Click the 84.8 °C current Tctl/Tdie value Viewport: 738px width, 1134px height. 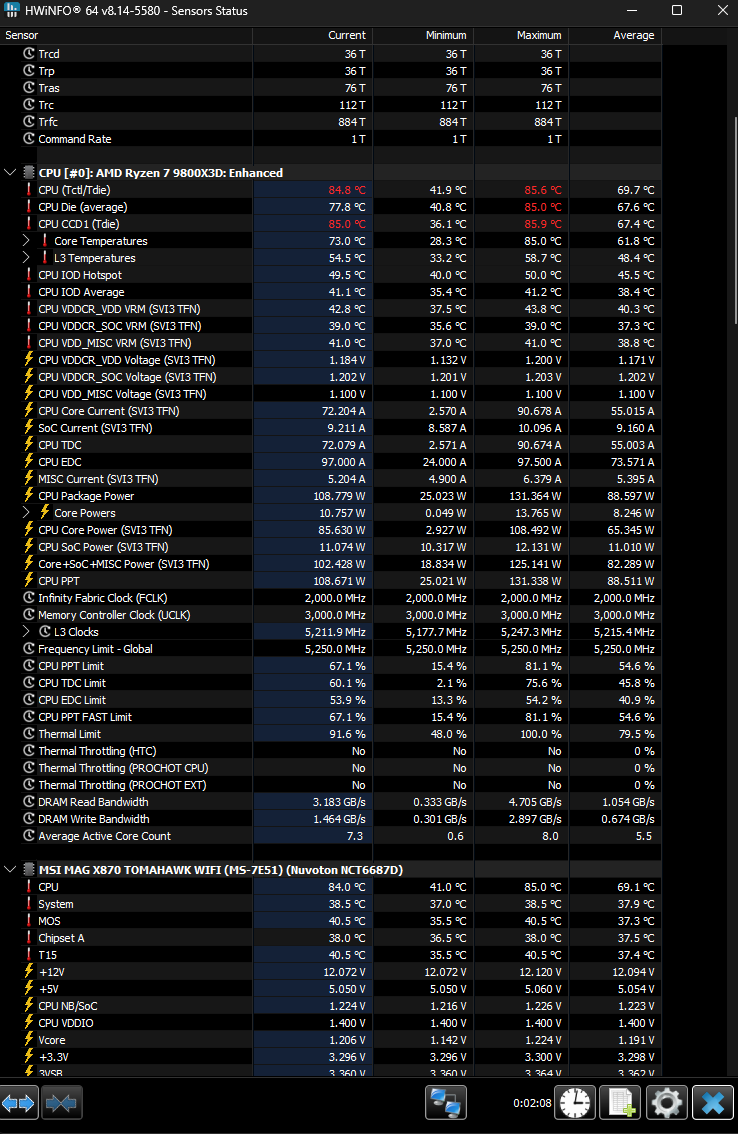click(347, 189)
